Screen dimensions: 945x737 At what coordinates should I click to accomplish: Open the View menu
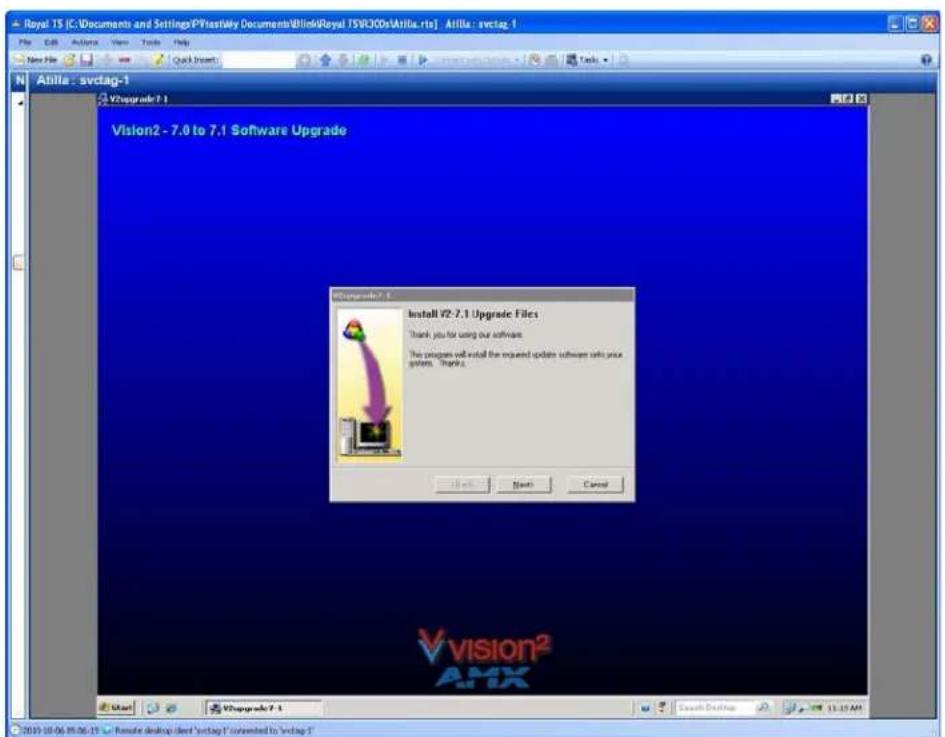(120, 43)
